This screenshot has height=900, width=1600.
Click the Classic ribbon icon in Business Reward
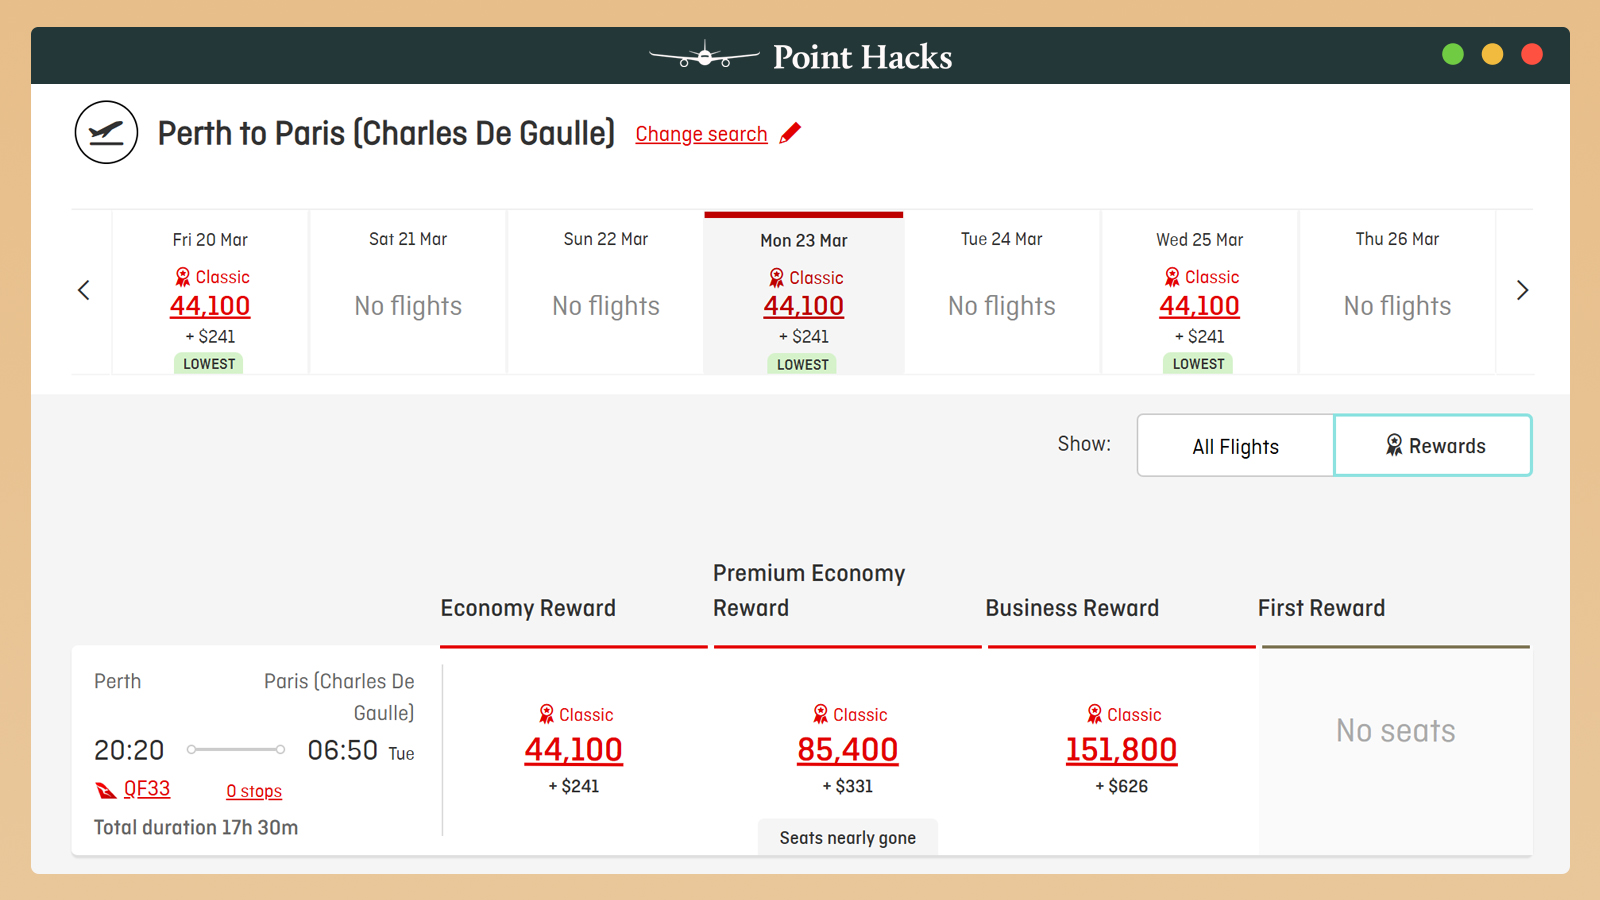pos(1095,714)
